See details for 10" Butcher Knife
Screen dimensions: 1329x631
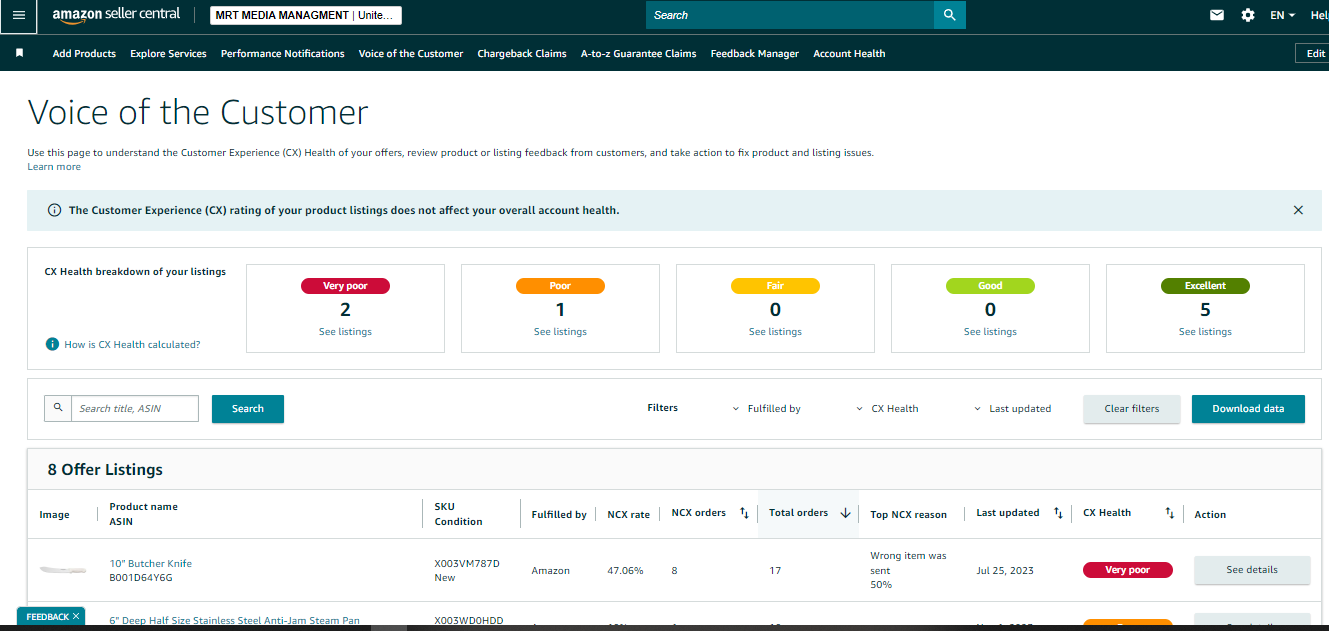(x=1252, y=570)
